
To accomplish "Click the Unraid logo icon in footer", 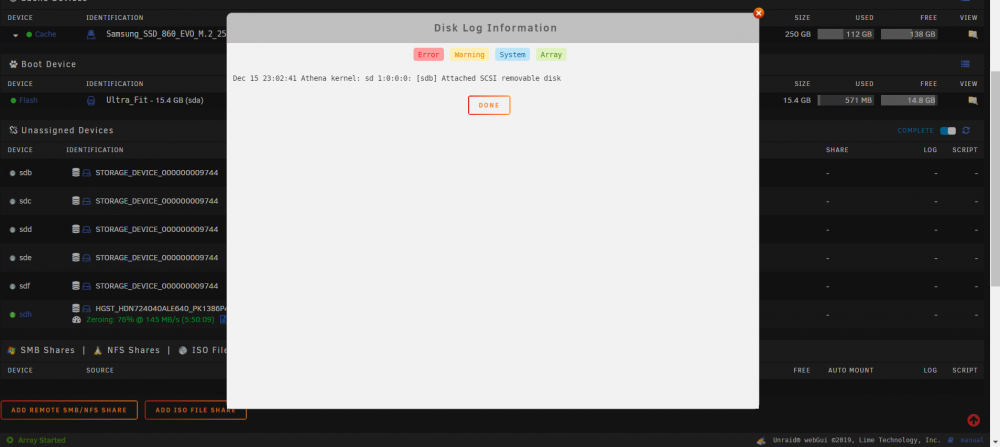I will 761,440.
